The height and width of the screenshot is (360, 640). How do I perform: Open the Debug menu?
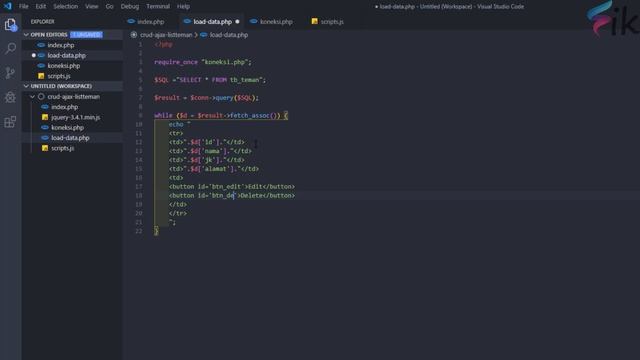point(130,6)
